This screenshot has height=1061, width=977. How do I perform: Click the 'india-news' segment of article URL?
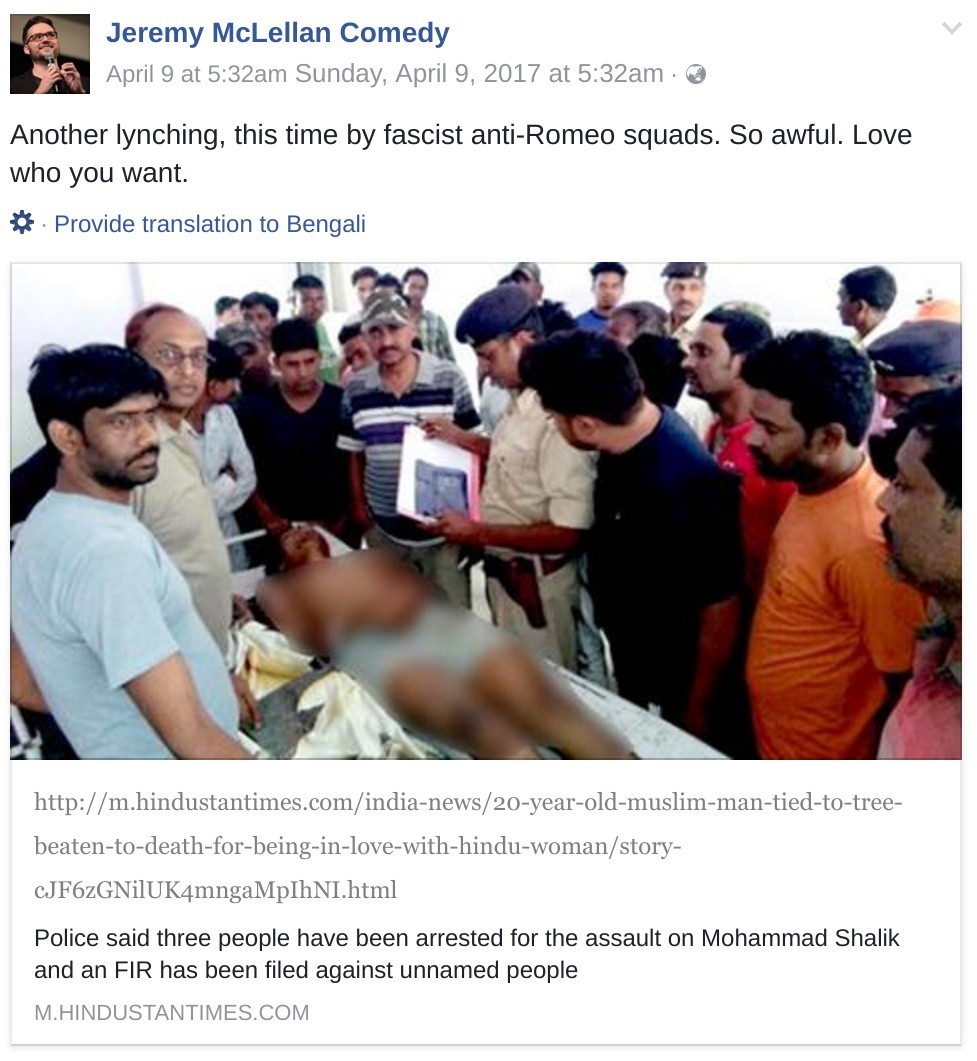423,802
